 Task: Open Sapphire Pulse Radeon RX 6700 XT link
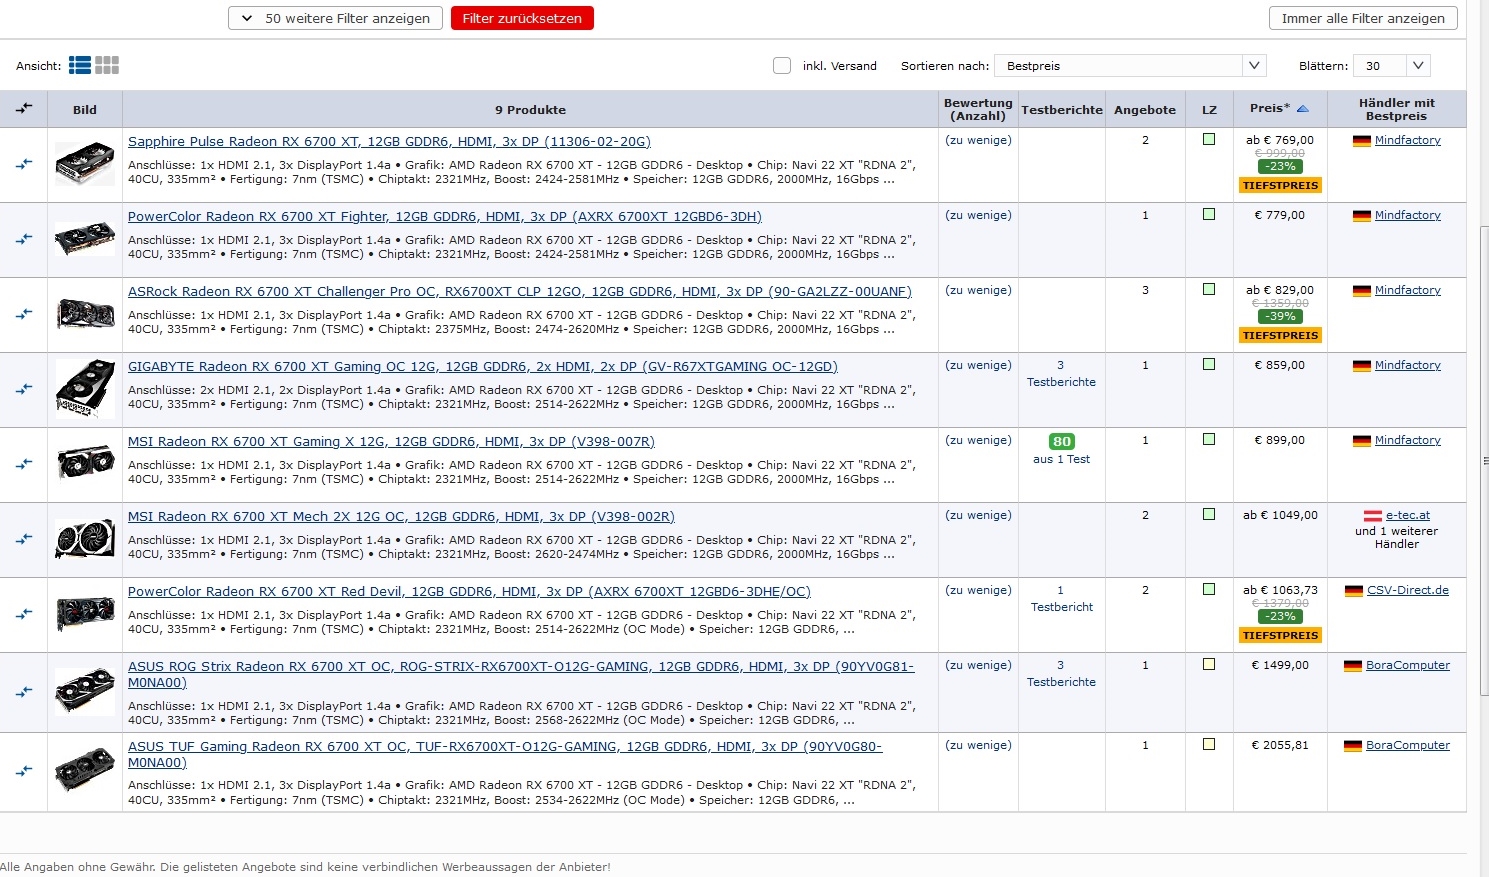[389, 142]
